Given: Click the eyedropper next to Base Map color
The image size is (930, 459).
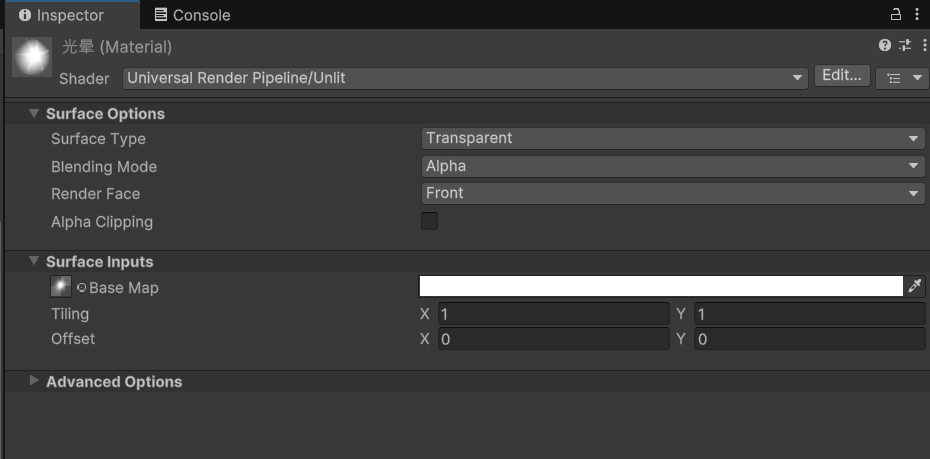Looking at the screenshot, I should (915, 286).
